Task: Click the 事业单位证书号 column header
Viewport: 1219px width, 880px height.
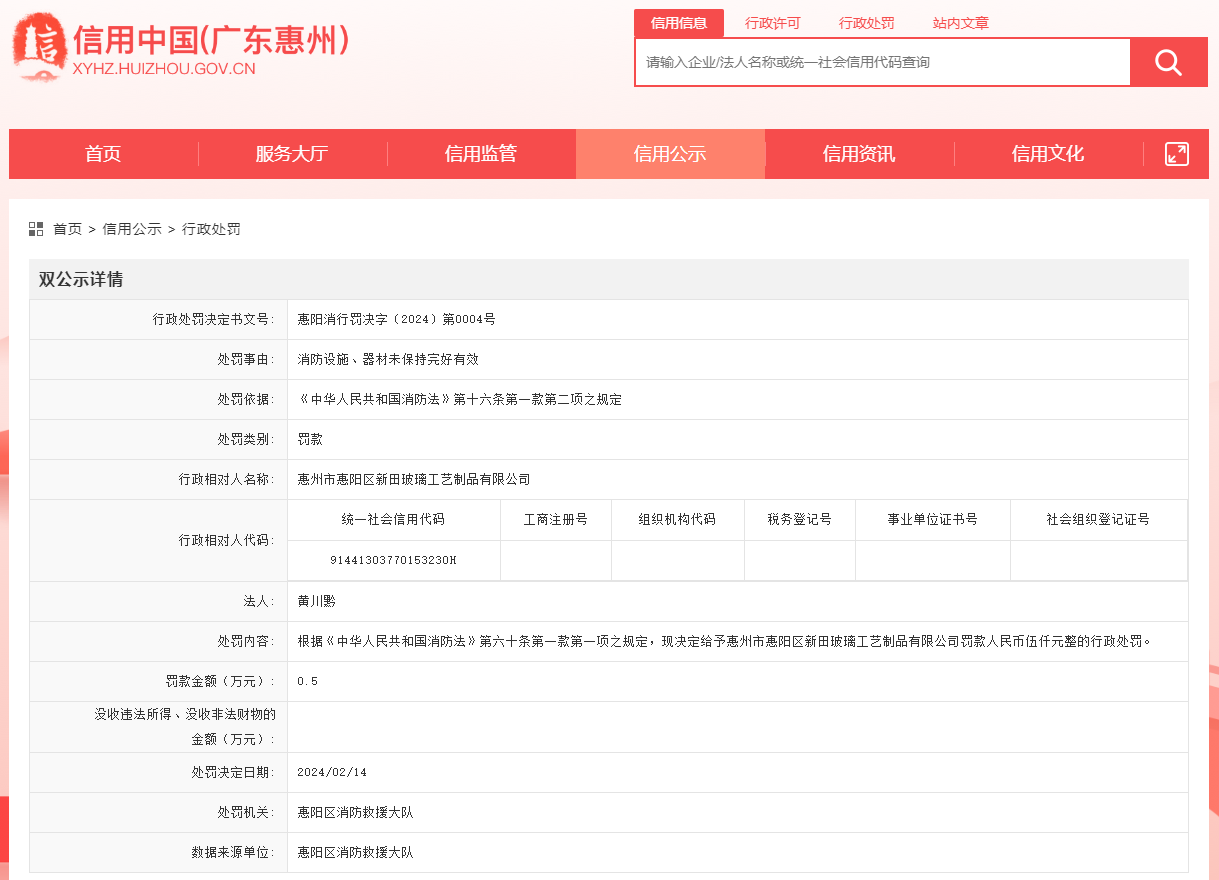Action: click(x=933, y=520)
